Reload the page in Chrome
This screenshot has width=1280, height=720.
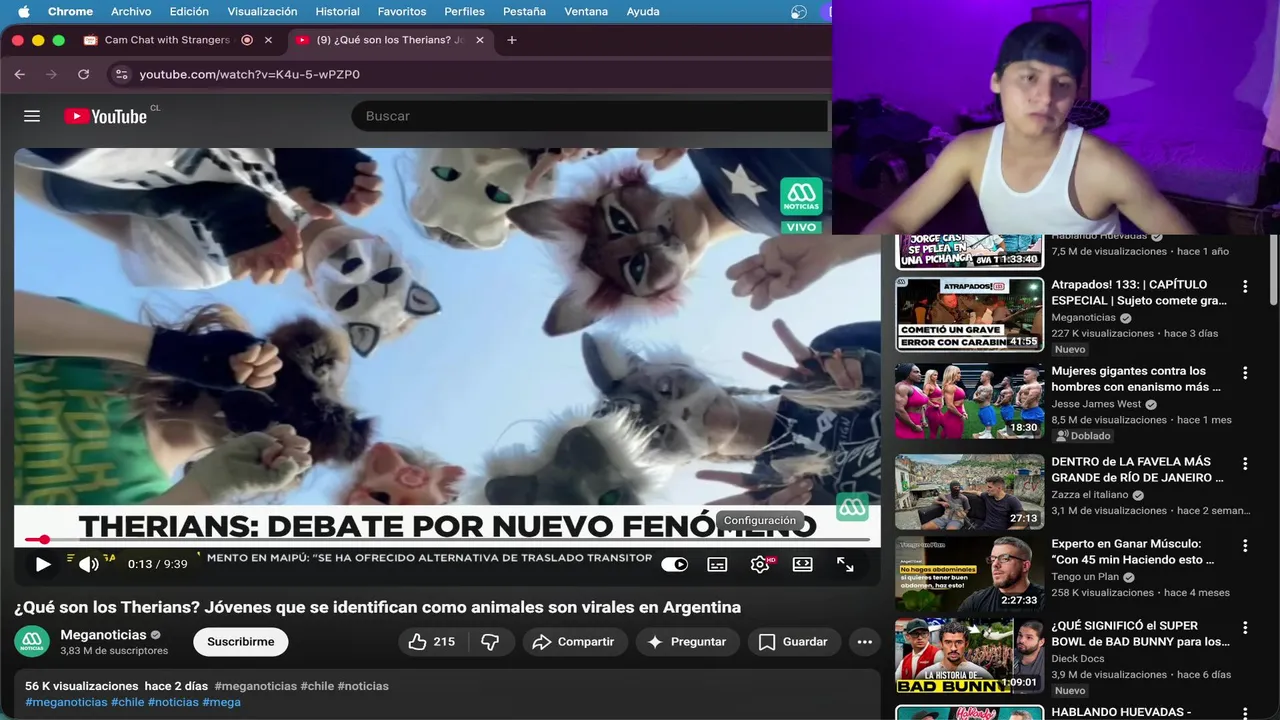pos(83,74)
